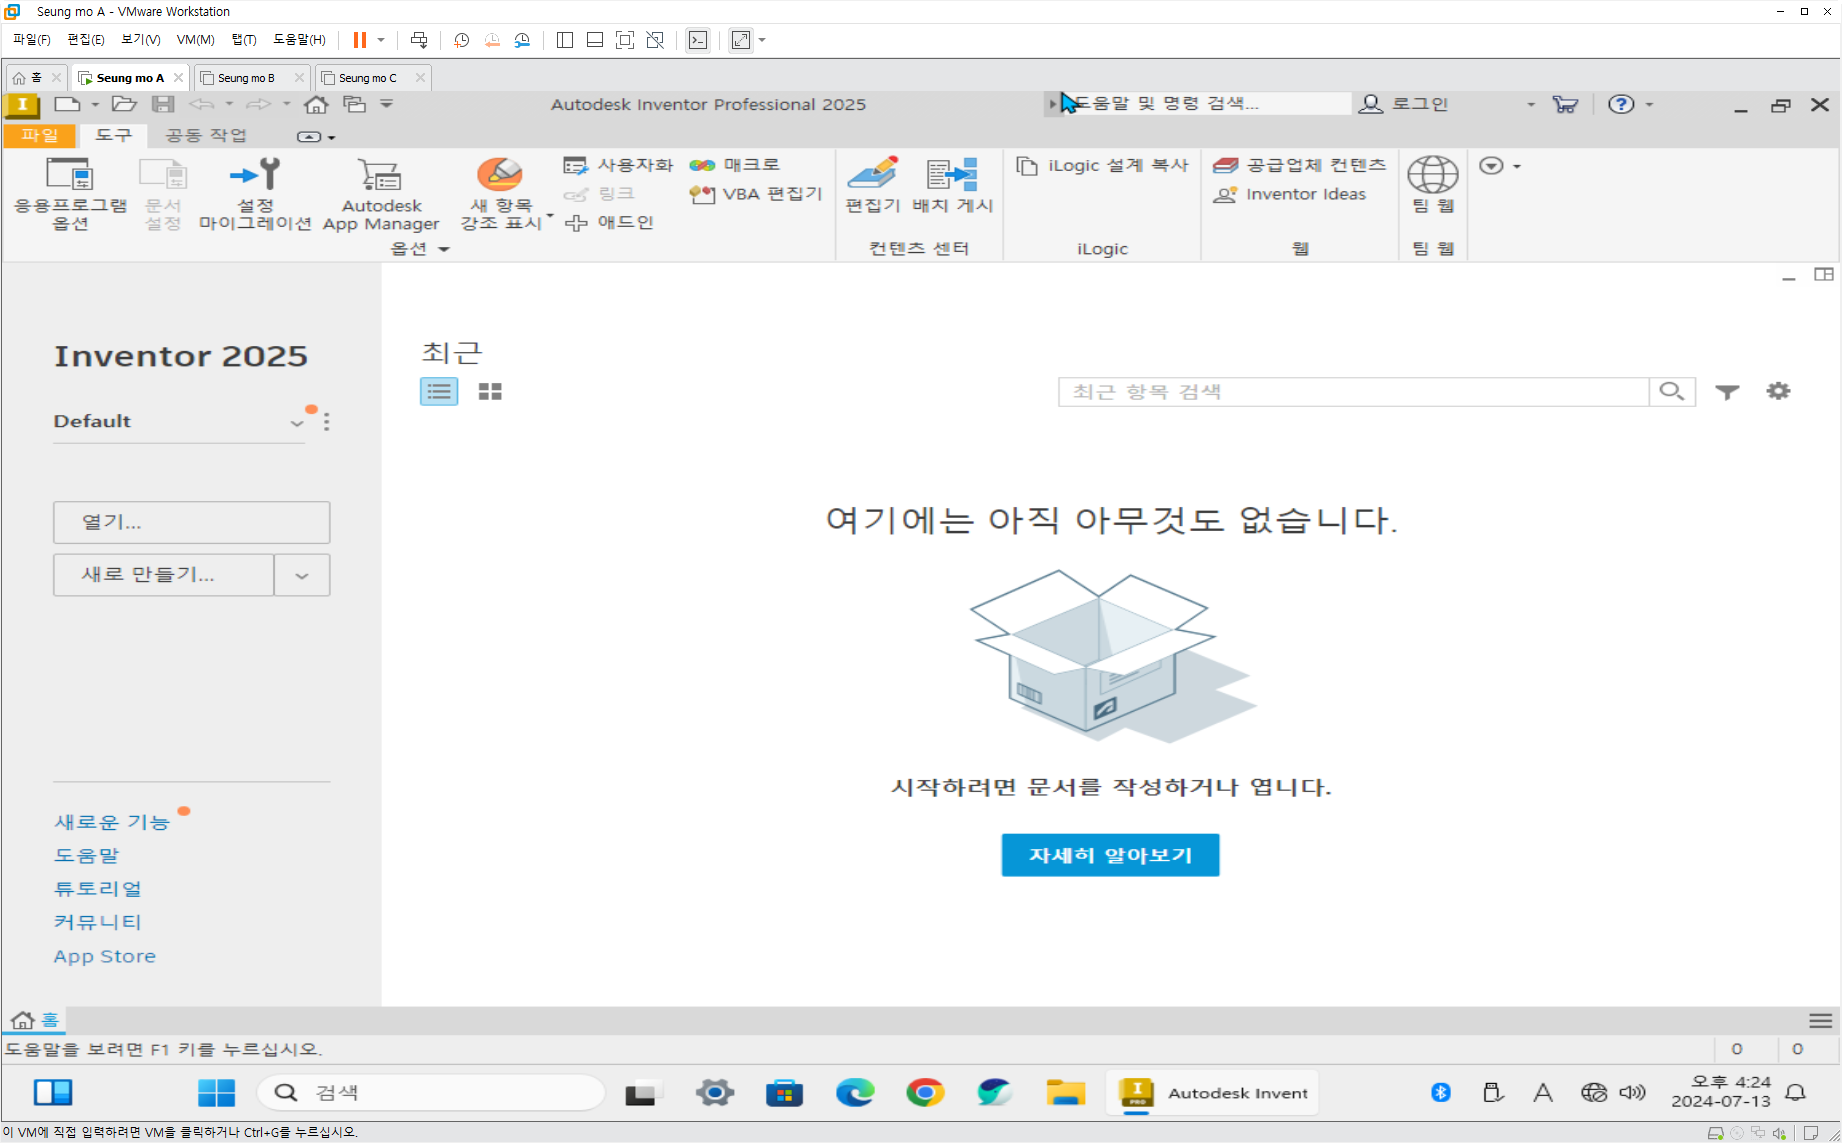This screenshot has height=1143, width=1842.
Task: Click New Item Highlight (새 항목 강조 표시) icon
Action: tap(500, 175)
